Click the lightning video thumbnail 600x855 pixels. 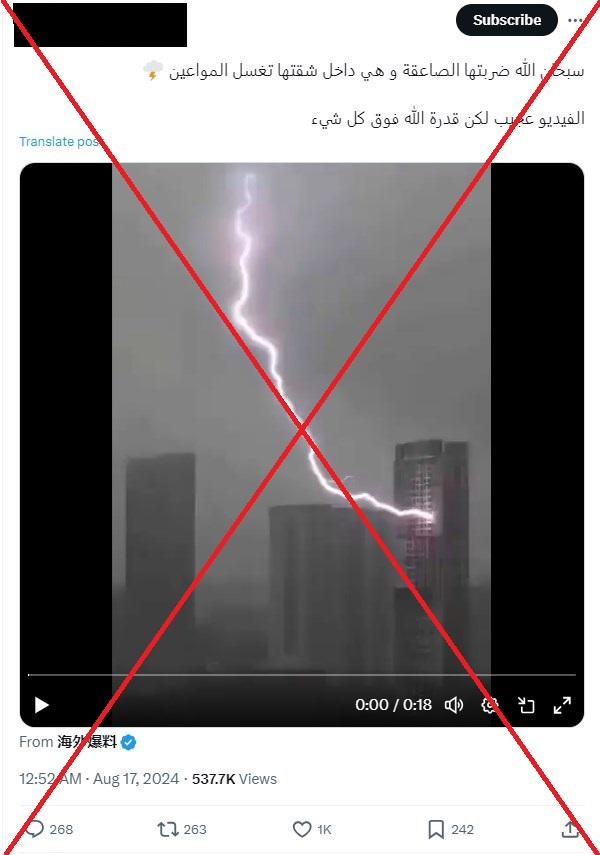pos(302,414)
